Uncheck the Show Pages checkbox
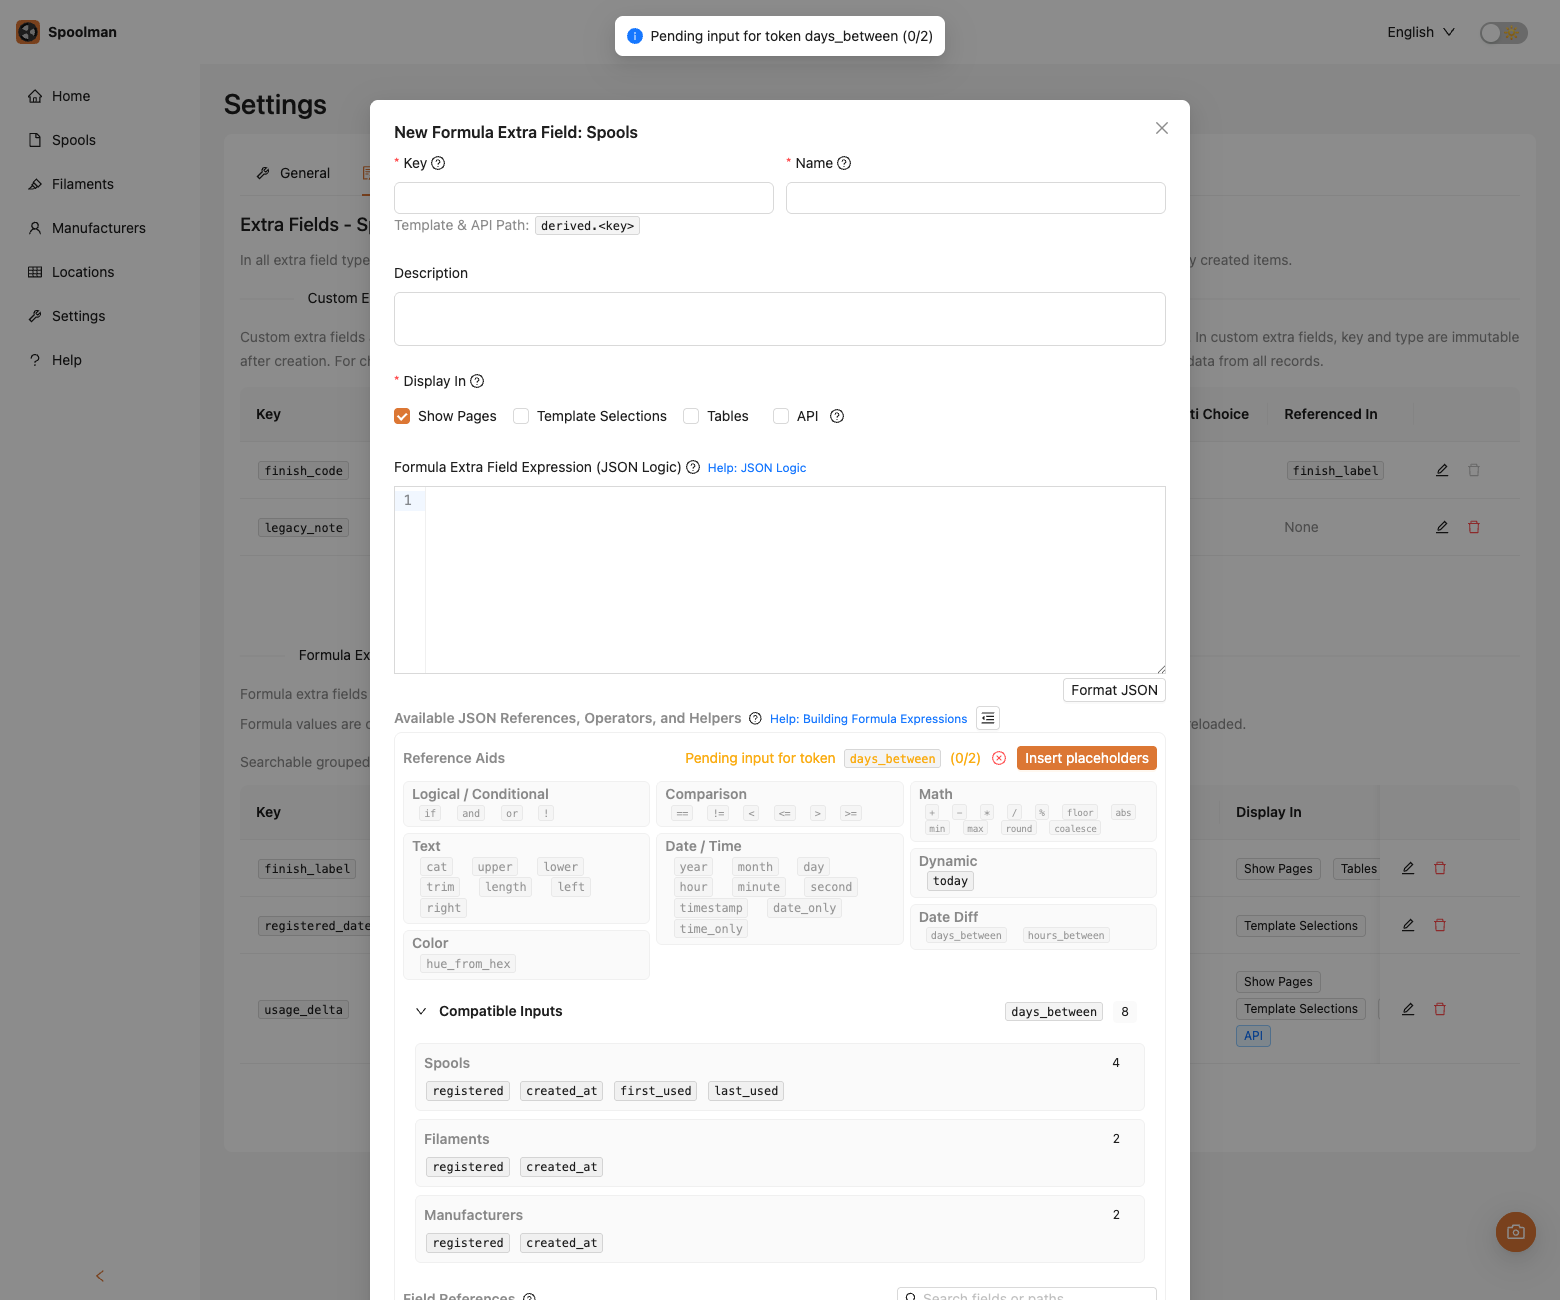Viewport: 1560px width, 1300px height. 402,416
